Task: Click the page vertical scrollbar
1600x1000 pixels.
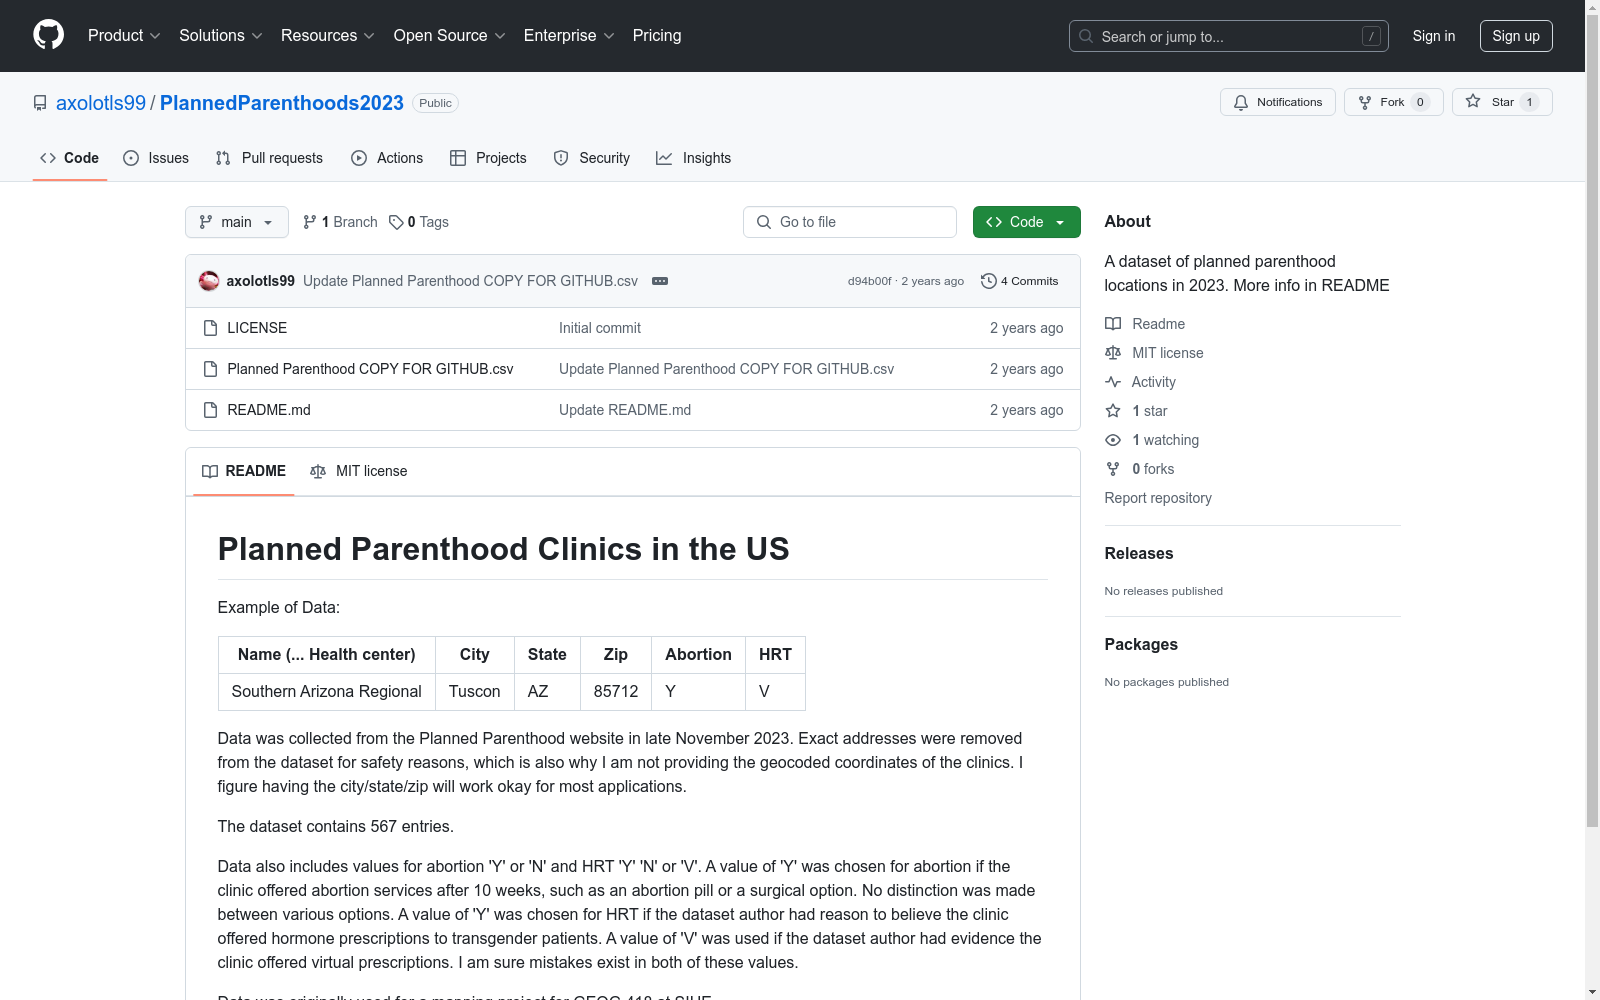Action: [1593, 420]
